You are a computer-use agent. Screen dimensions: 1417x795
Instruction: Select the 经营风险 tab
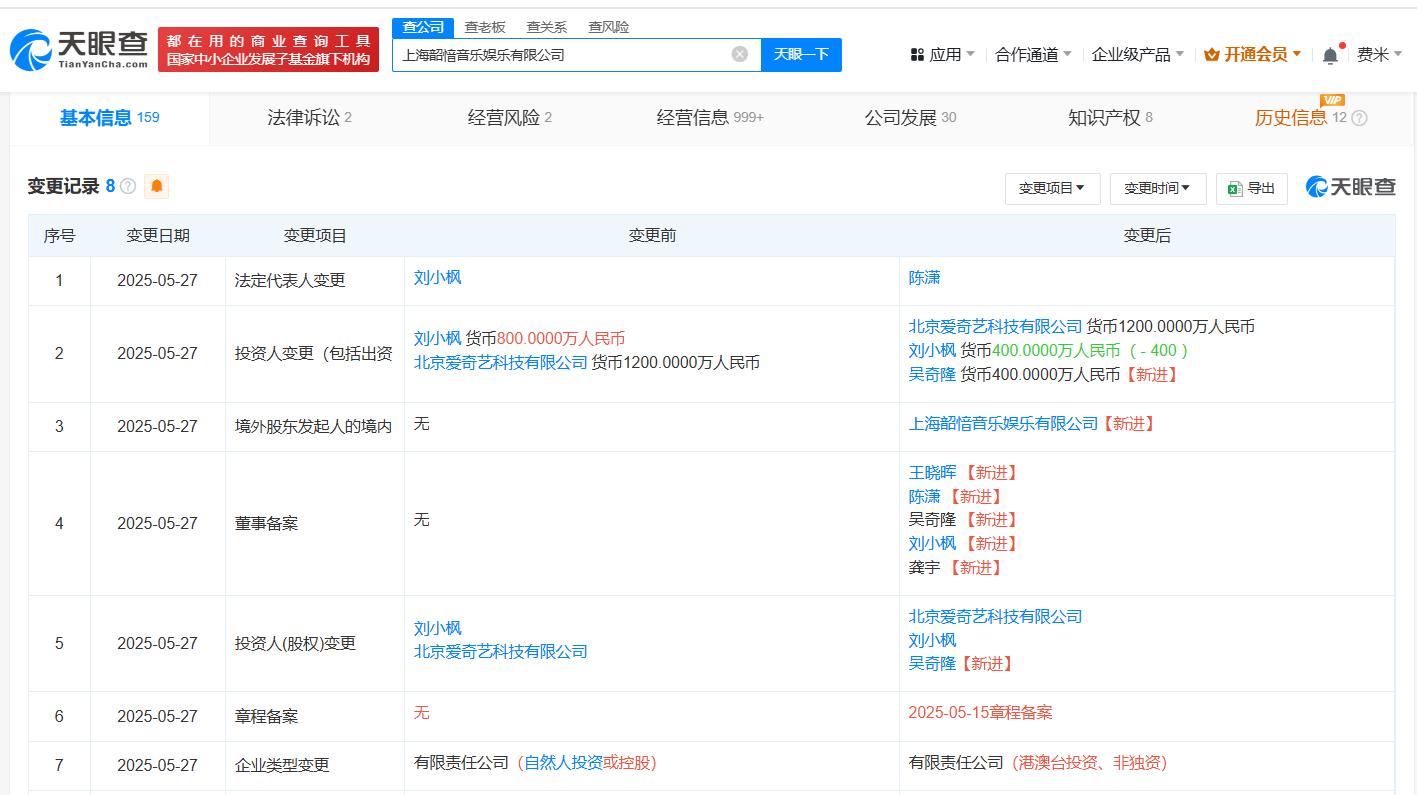point(510,118)
